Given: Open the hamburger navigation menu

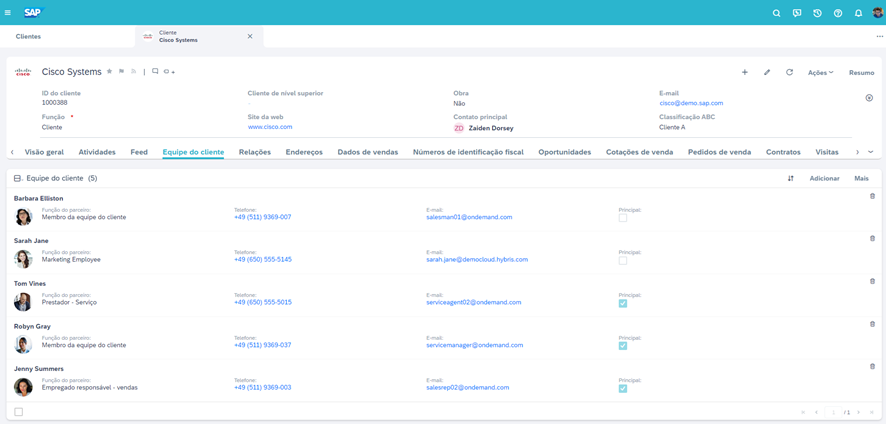Looking at the screenshot, I should tap(7, 12).
